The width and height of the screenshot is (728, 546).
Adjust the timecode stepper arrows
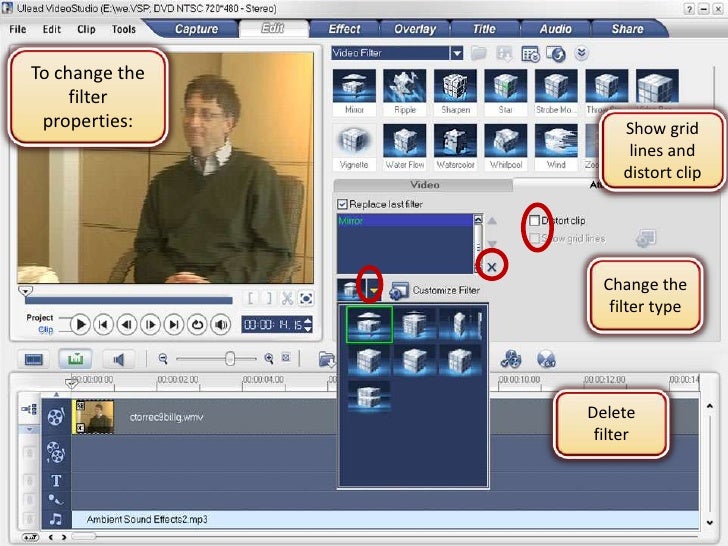(308, 324)
